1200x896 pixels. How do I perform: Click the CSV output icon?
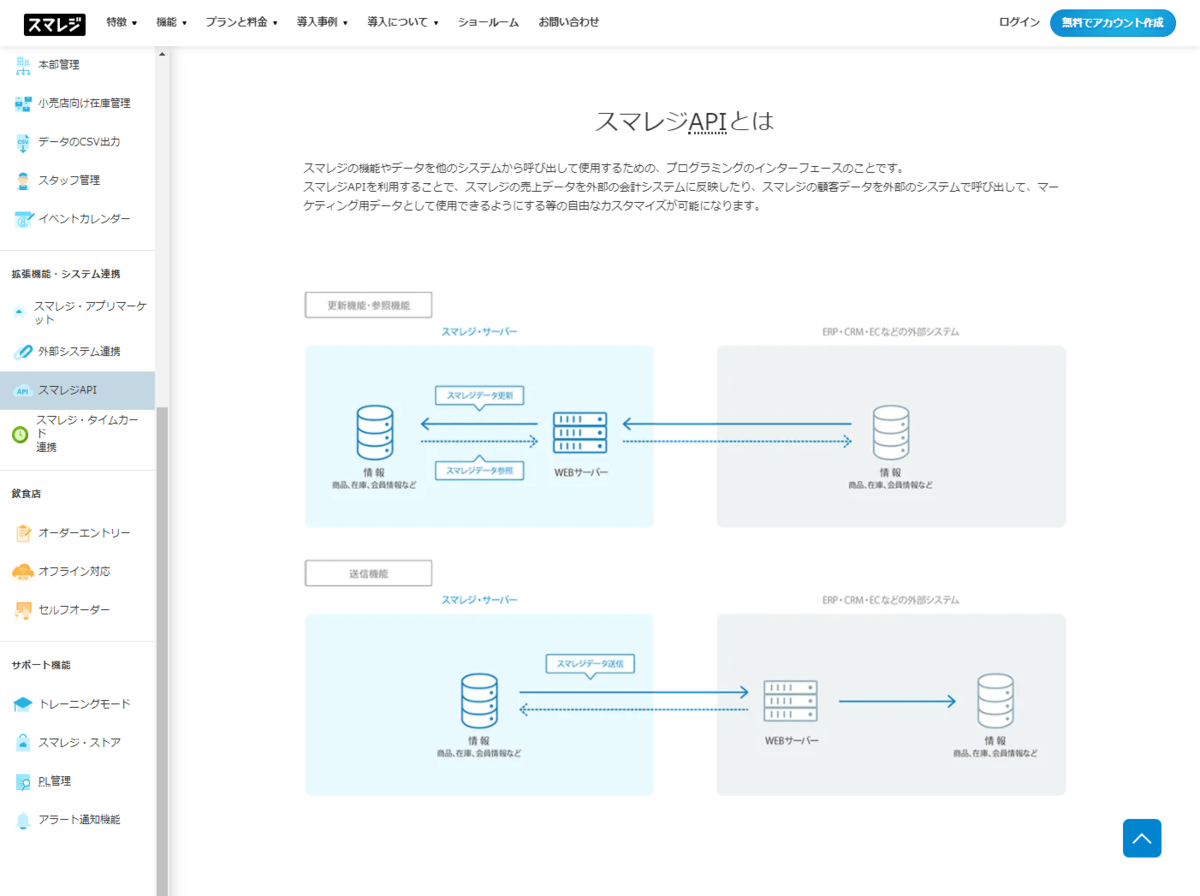click(x=22, y=142)
